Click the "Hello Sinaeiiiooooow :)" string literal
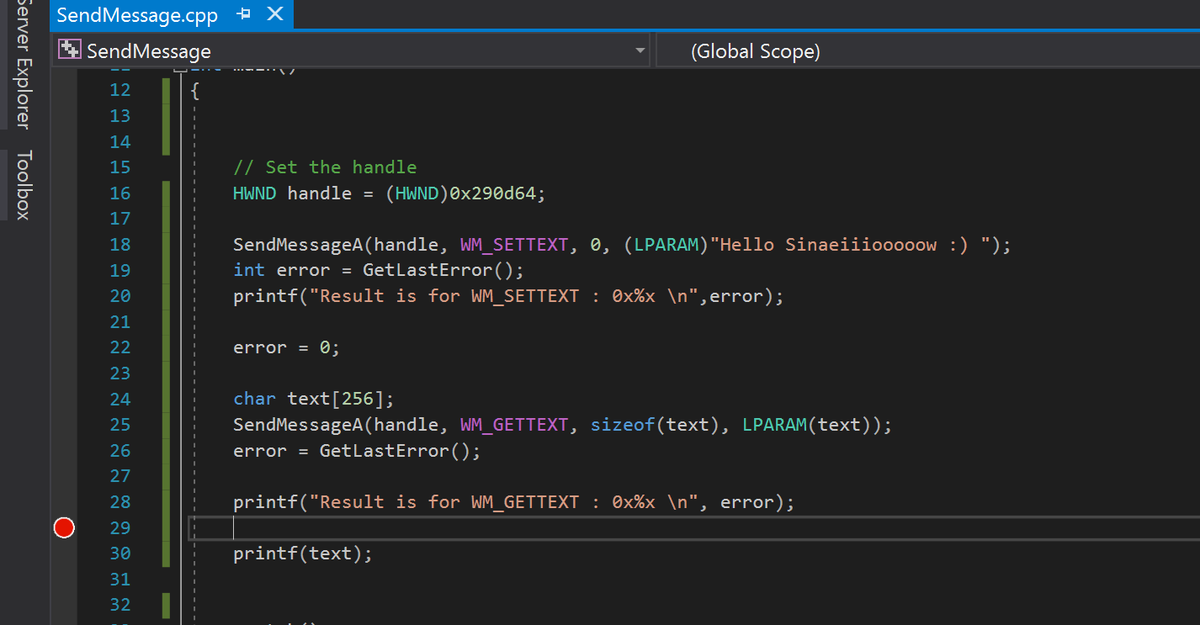The height and width of the screenshot is (625, 1200). tap(850, 245)
